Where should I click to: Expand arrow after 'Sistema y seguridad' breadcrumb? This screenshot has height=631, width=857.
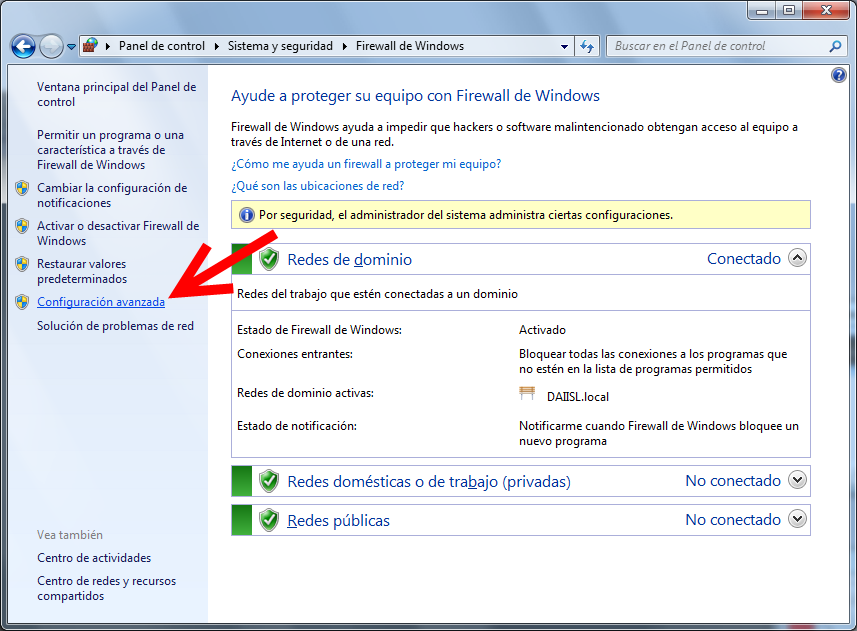point(345,46)
